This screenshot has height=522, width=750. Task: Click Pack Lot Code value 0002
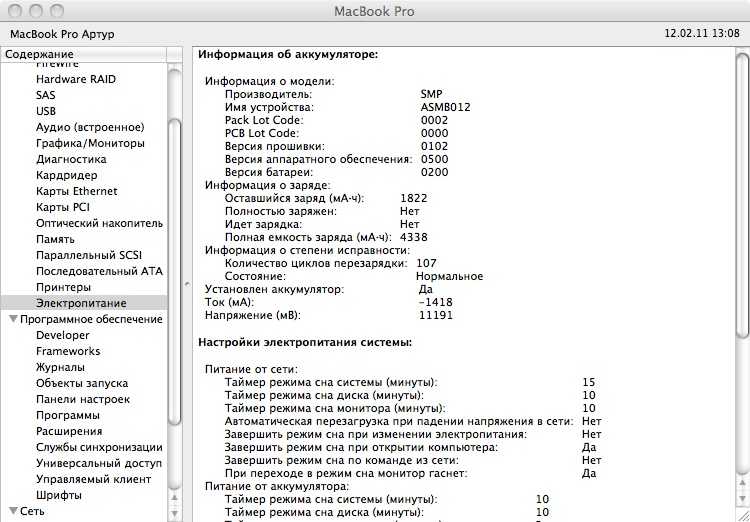click(x=435, y=120)
